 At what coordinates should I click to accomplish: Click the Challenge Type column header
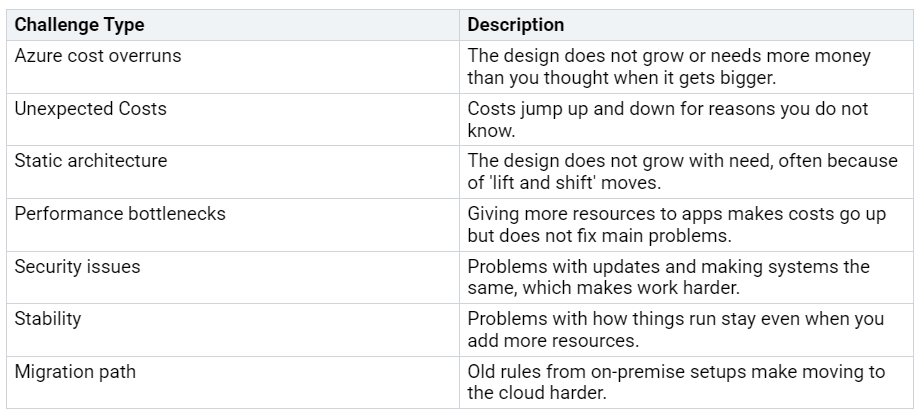coord(233,25)
